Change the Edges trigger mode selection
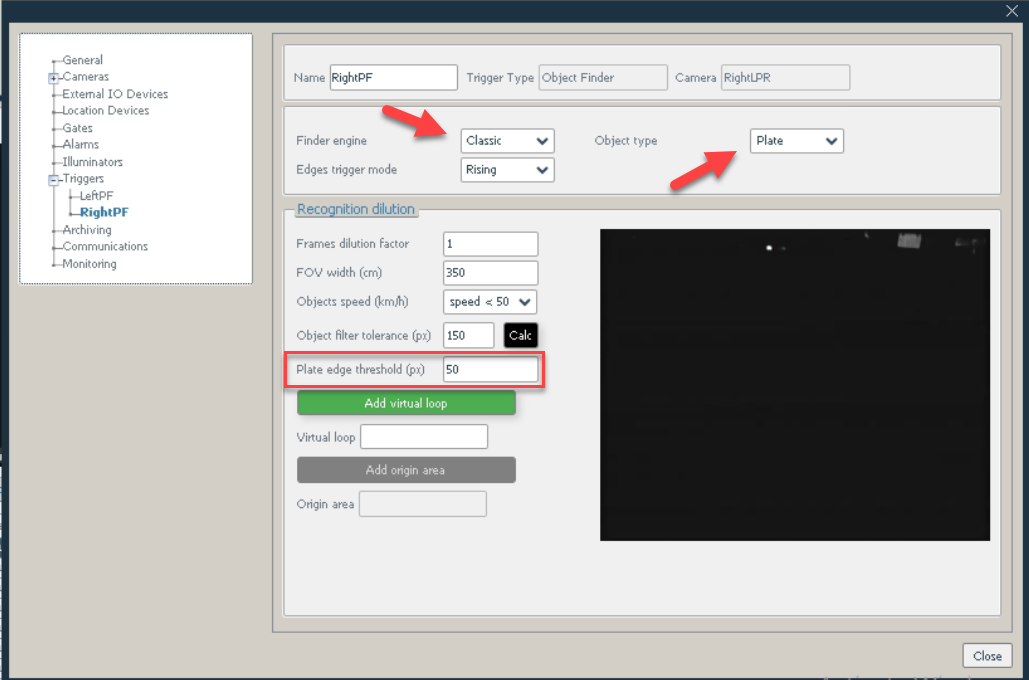Viewport: 1029px width, 680px height. (506, 170)
